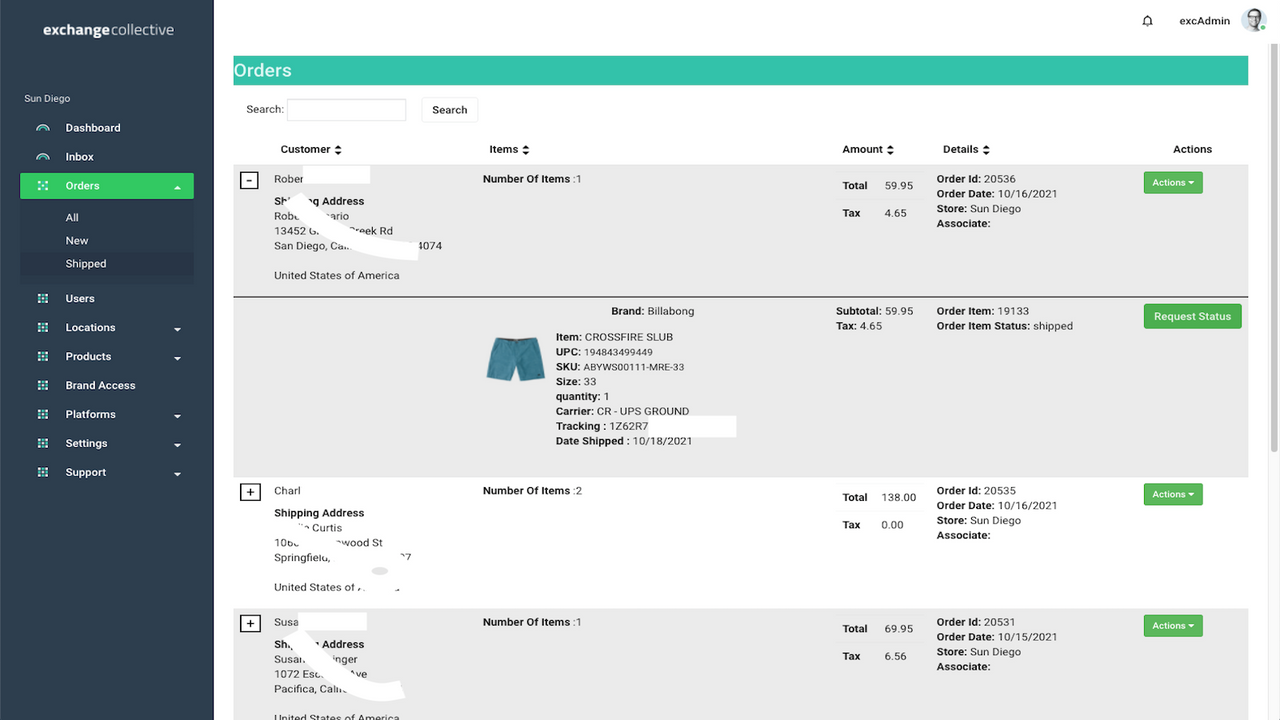
Task: Click Order Id 20535 text
Action: click(x=976, y=491)
